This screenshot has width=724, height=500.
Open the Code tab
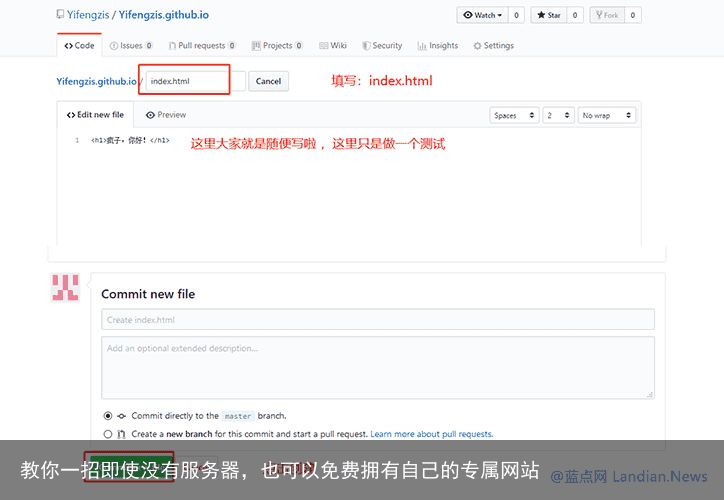79,45
